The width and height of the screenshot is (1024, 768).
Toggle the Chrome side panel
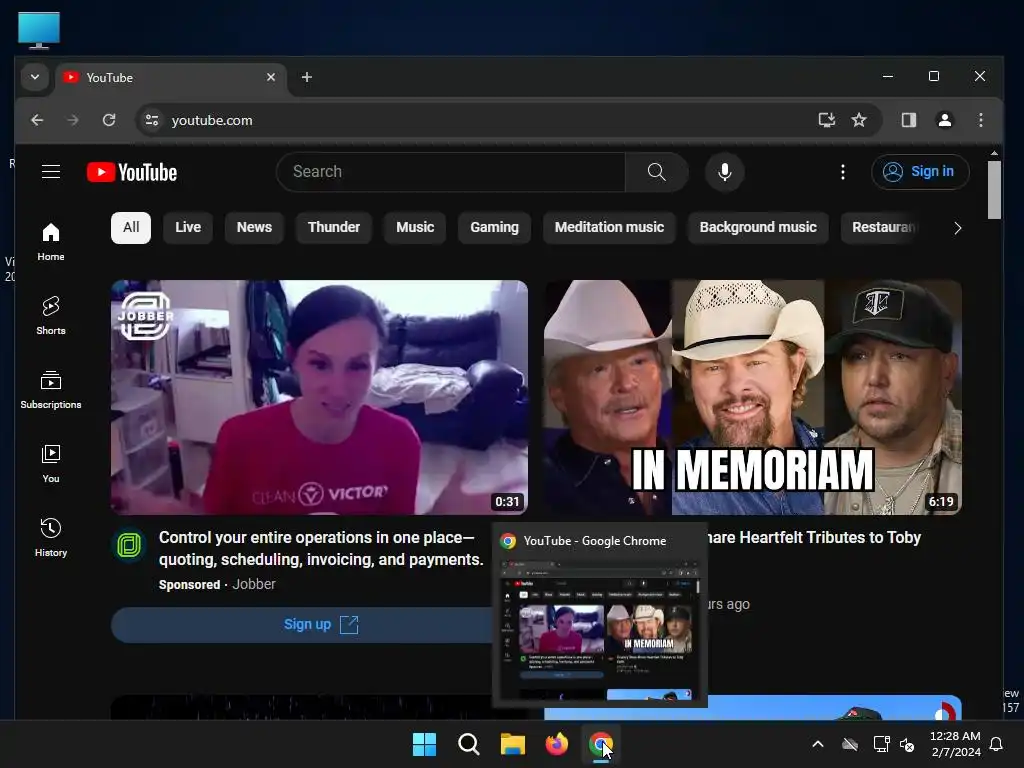coord(908,120)
